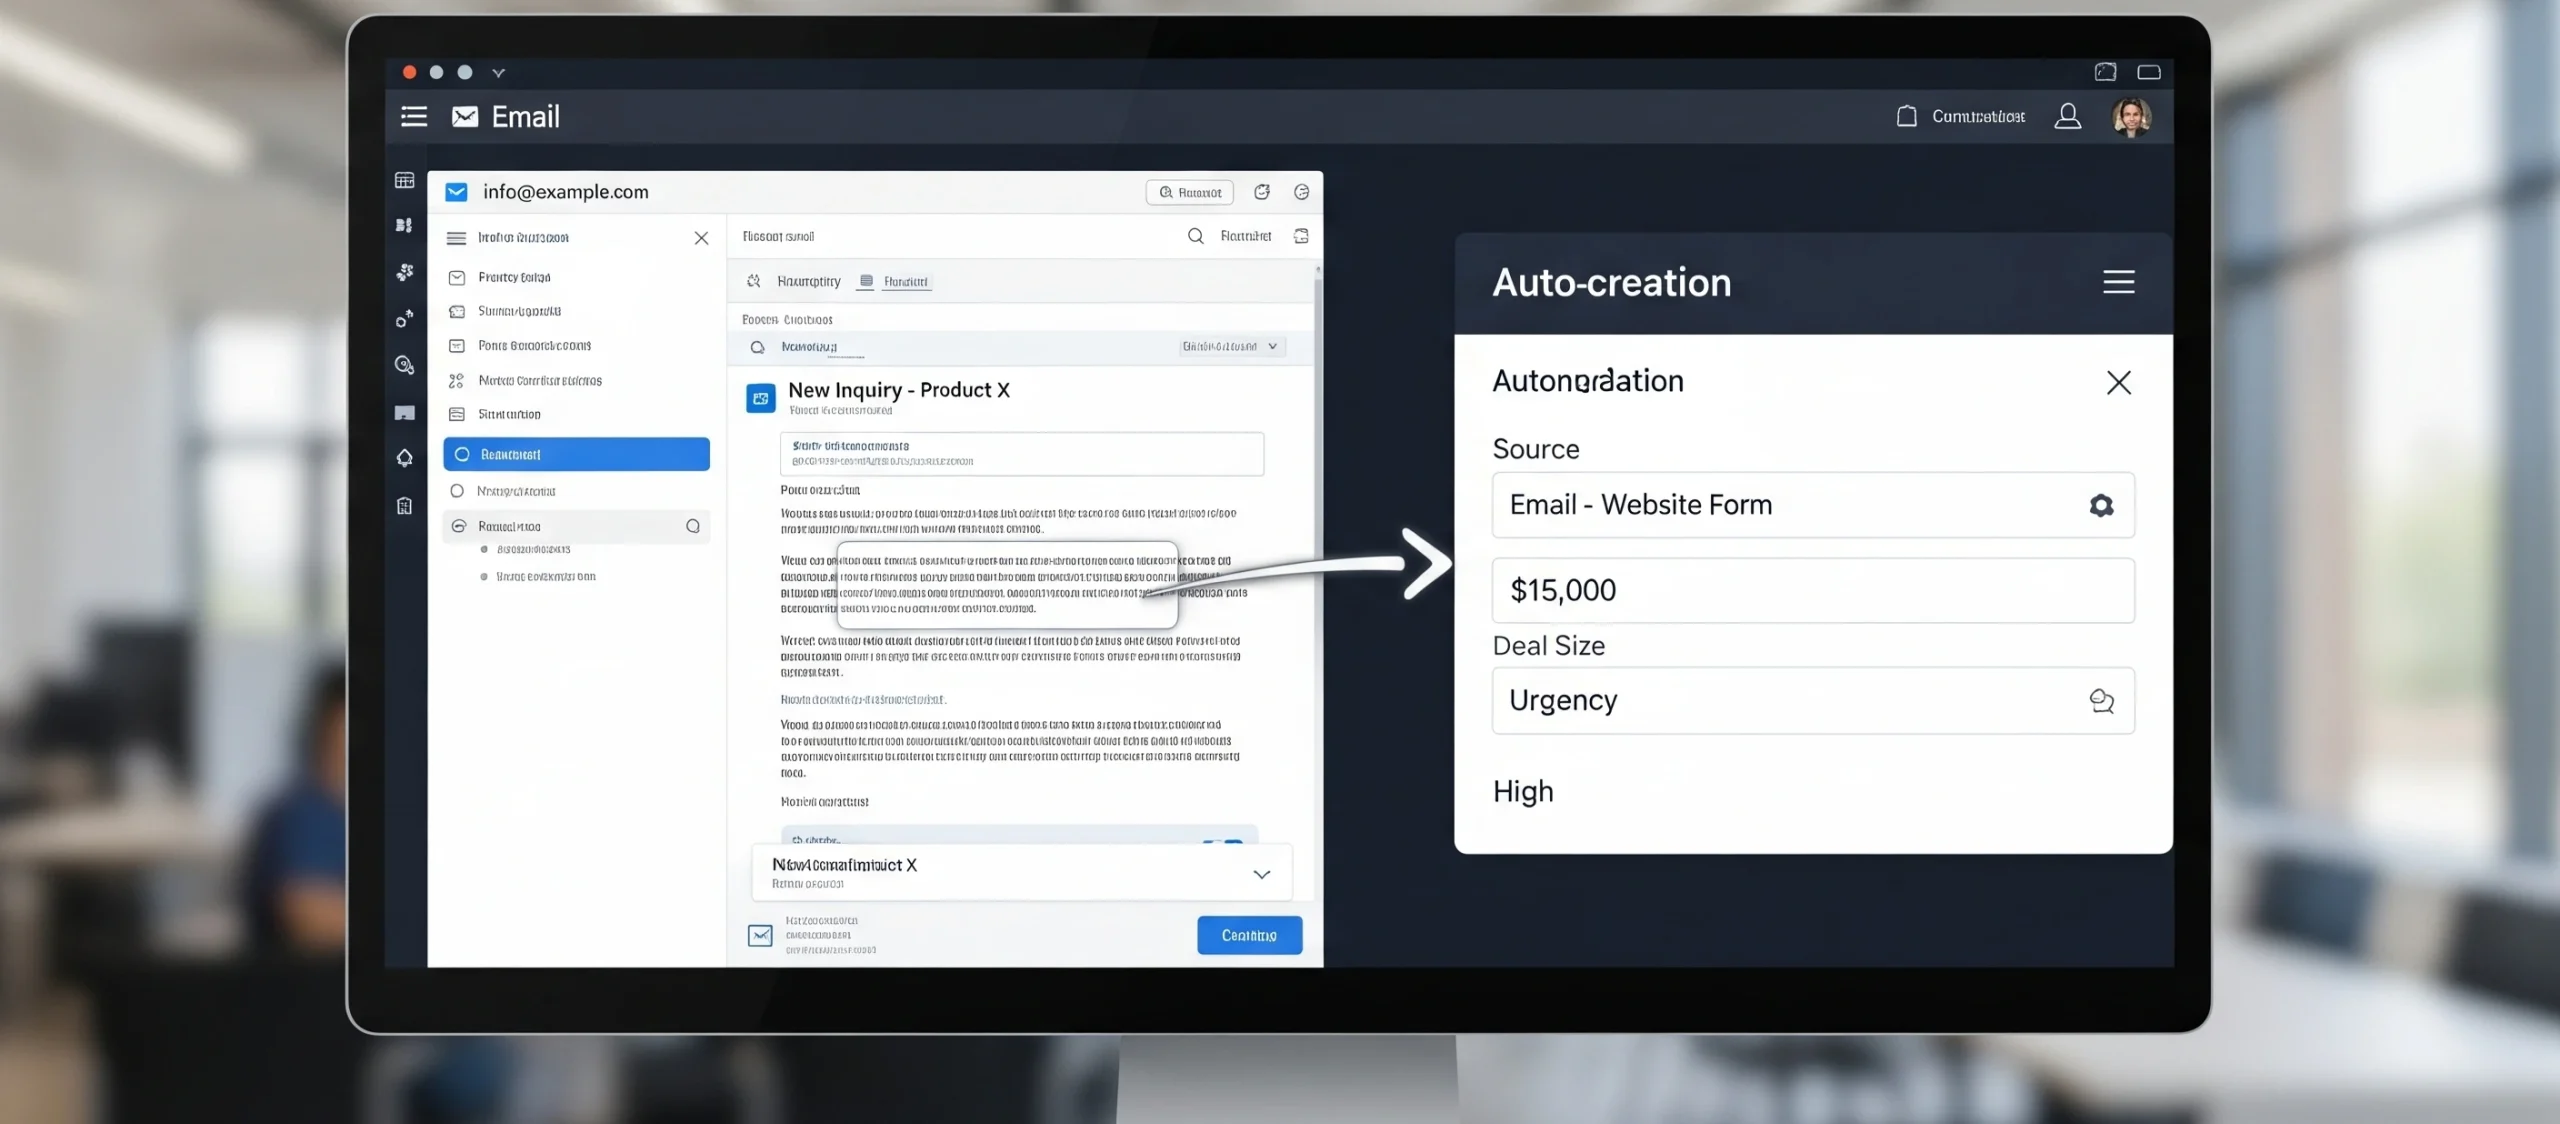Select the radio circle row below blue row
The width and height of the screenshot is (2560, 1124).
coord(576,491)
